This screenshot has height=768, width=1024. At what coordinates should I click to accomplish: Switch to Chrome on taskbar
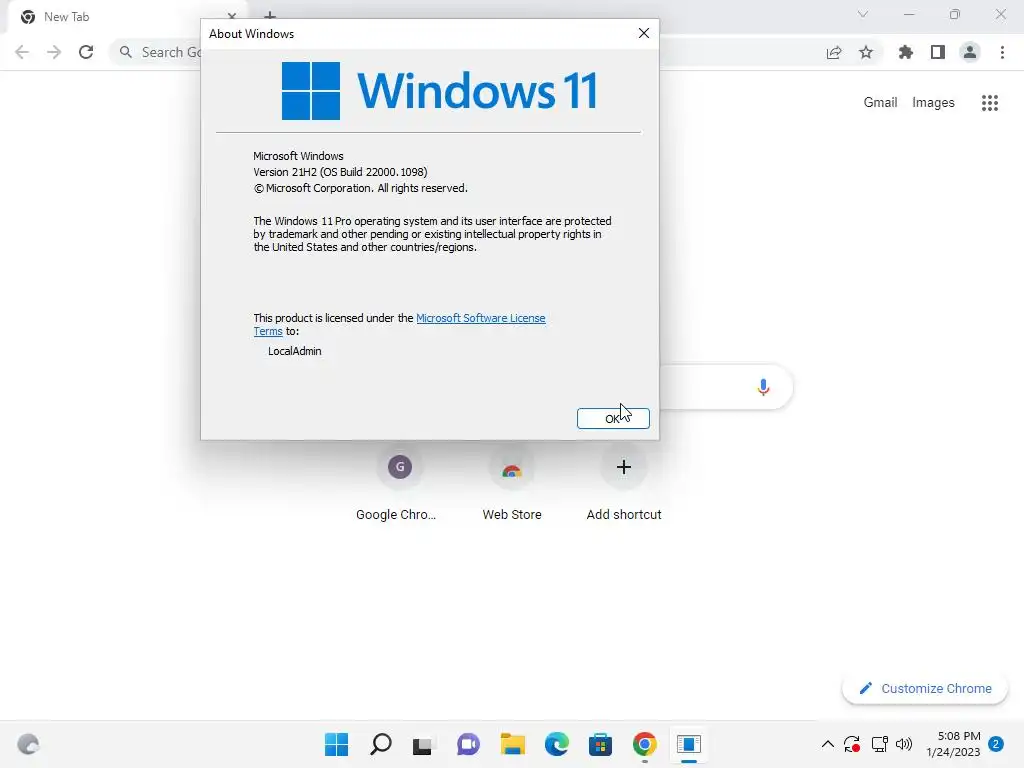tap(645, 744)
